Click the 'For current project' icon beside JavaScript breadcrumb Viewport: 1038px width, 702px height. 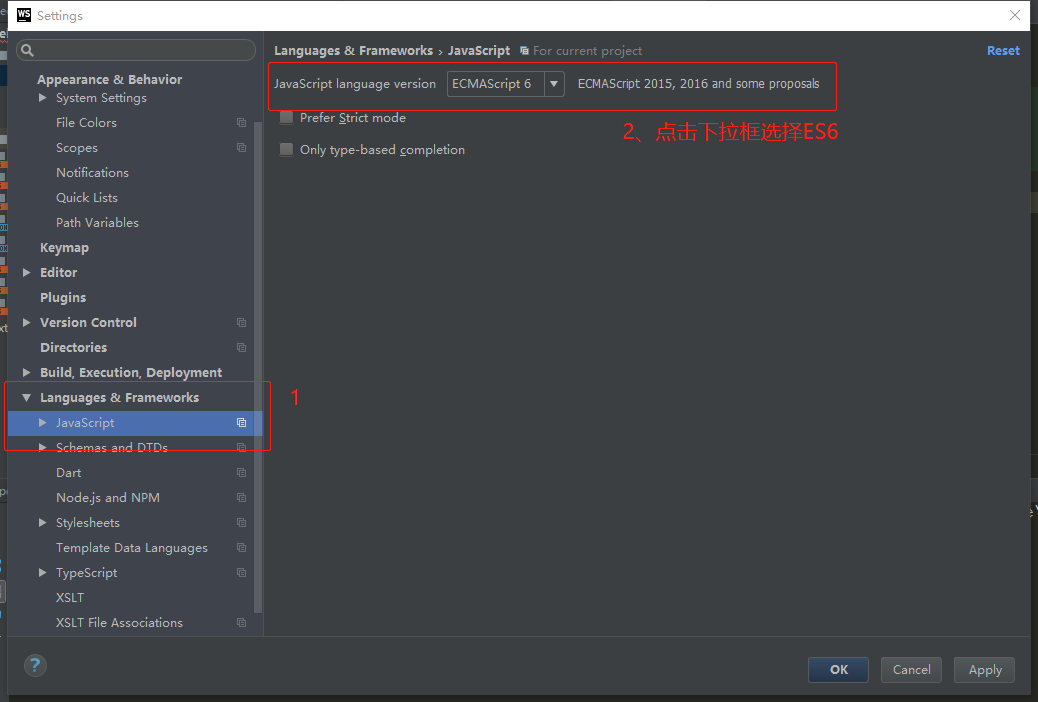[x=525, y=50]
